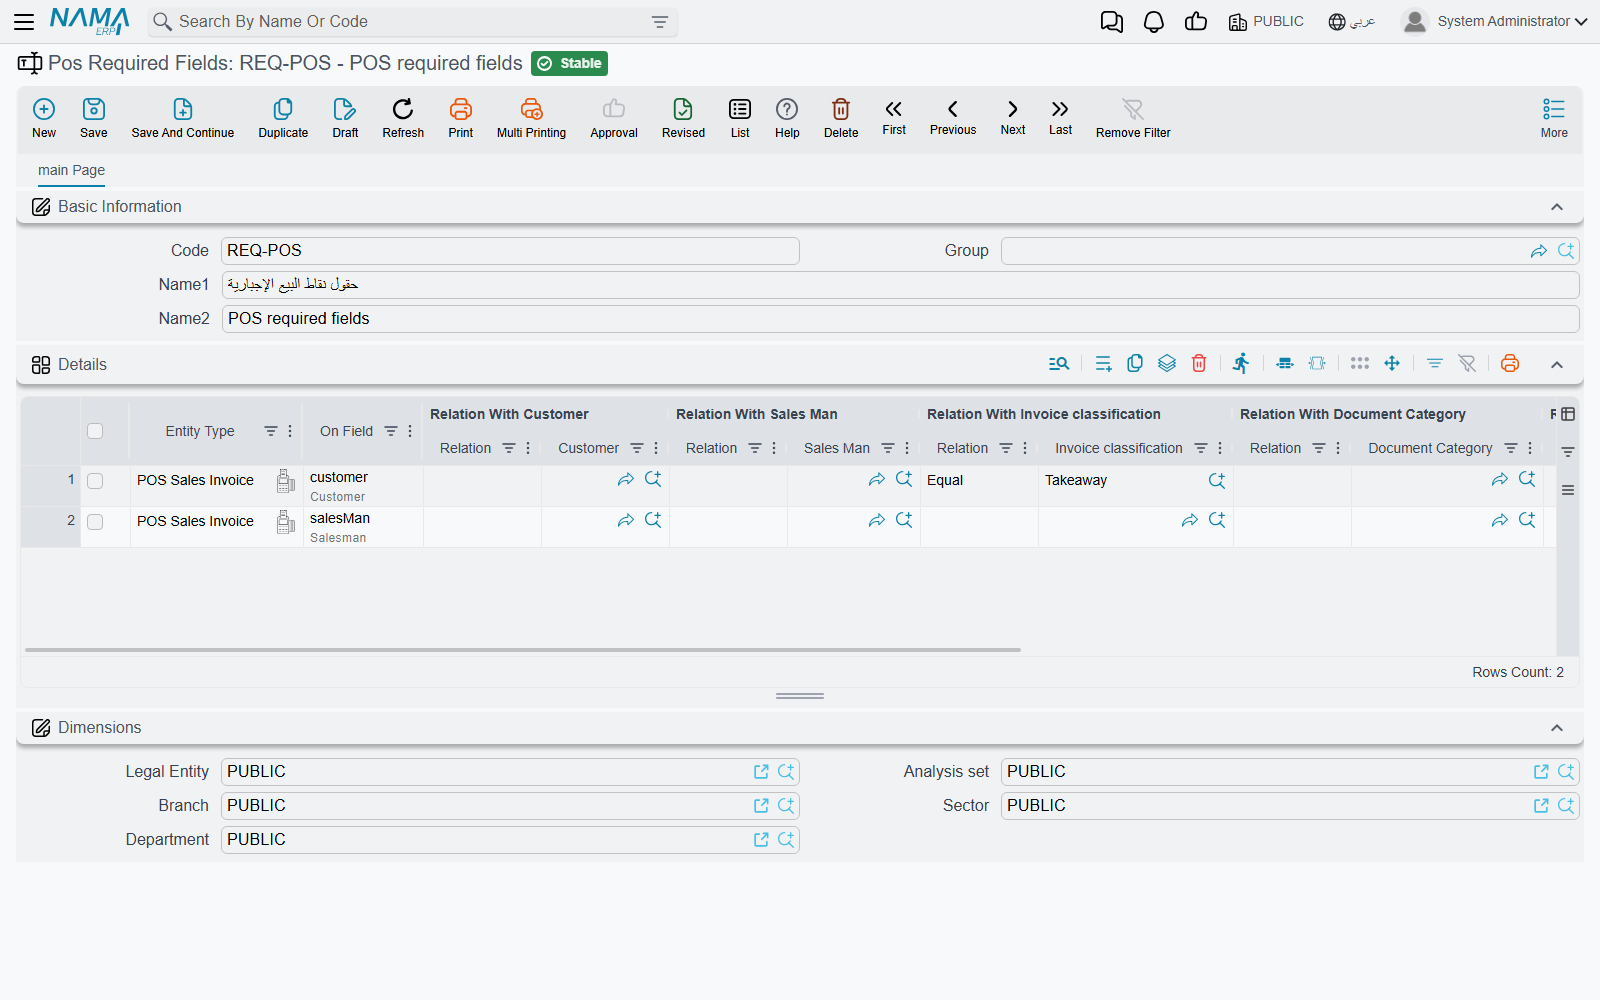Go to the Previous record
This screenshot has height=1000, width=1600.
953,116
